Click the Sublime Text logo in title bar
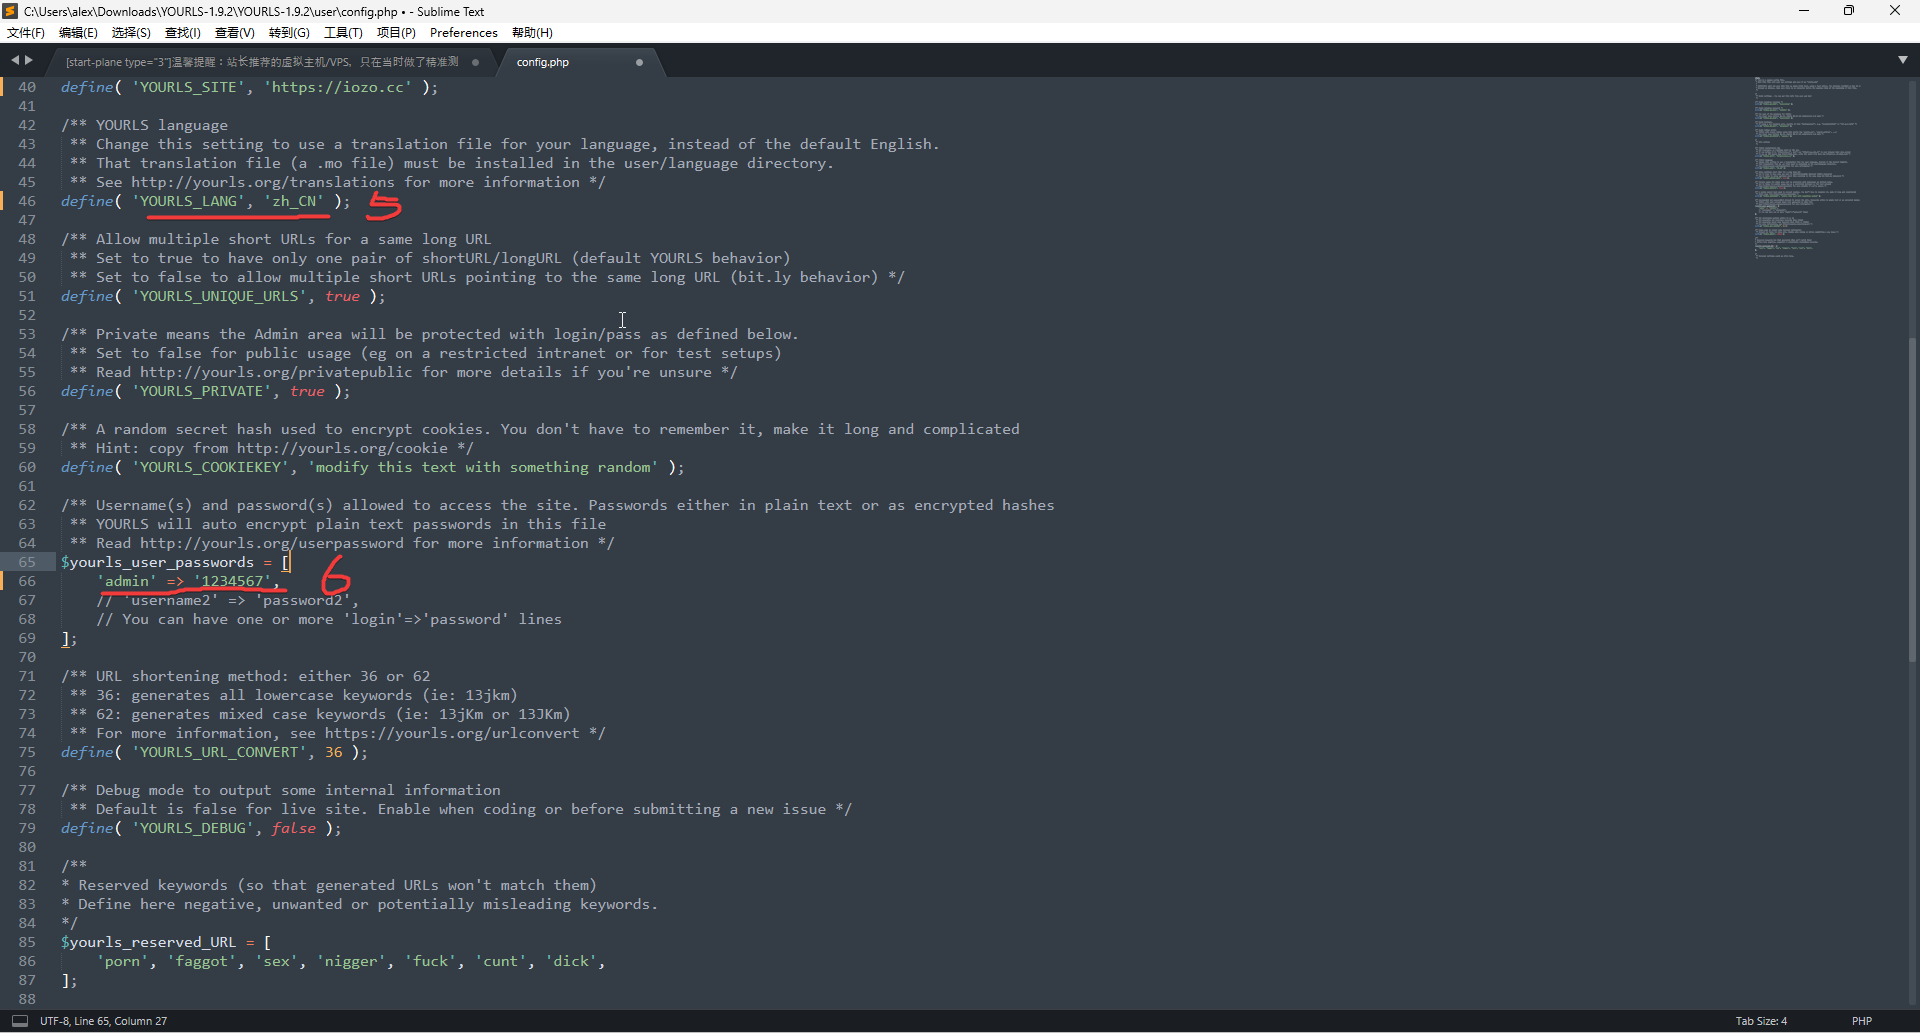This screenshot has width=1920, height=1033. [x=11, y=11]
